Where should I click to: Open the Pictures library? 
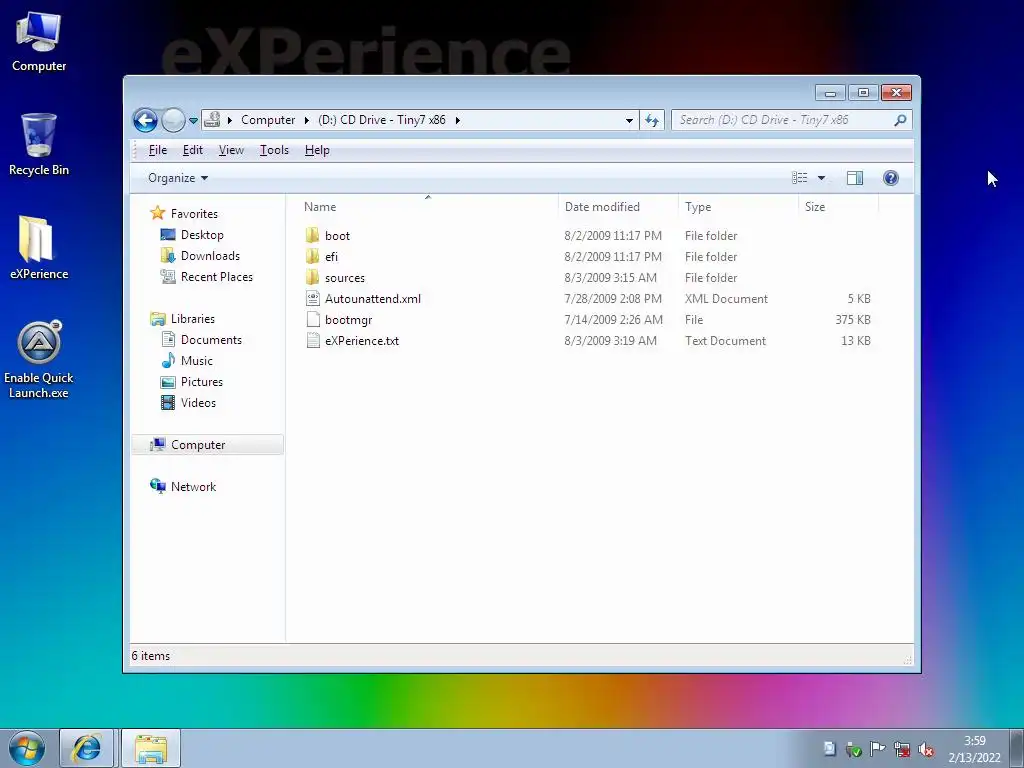pos(202,382)
